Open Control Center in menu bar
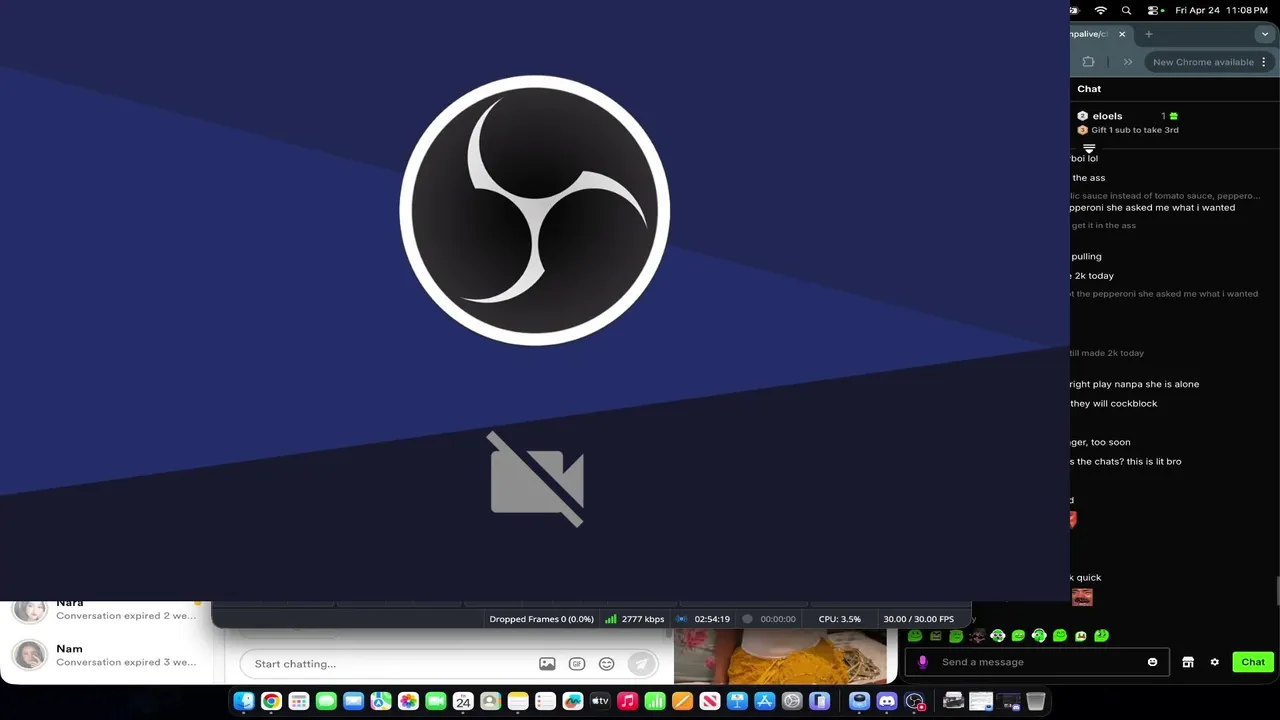The width and height of the screenshot is (1280, 720). tap(1153, 10)
